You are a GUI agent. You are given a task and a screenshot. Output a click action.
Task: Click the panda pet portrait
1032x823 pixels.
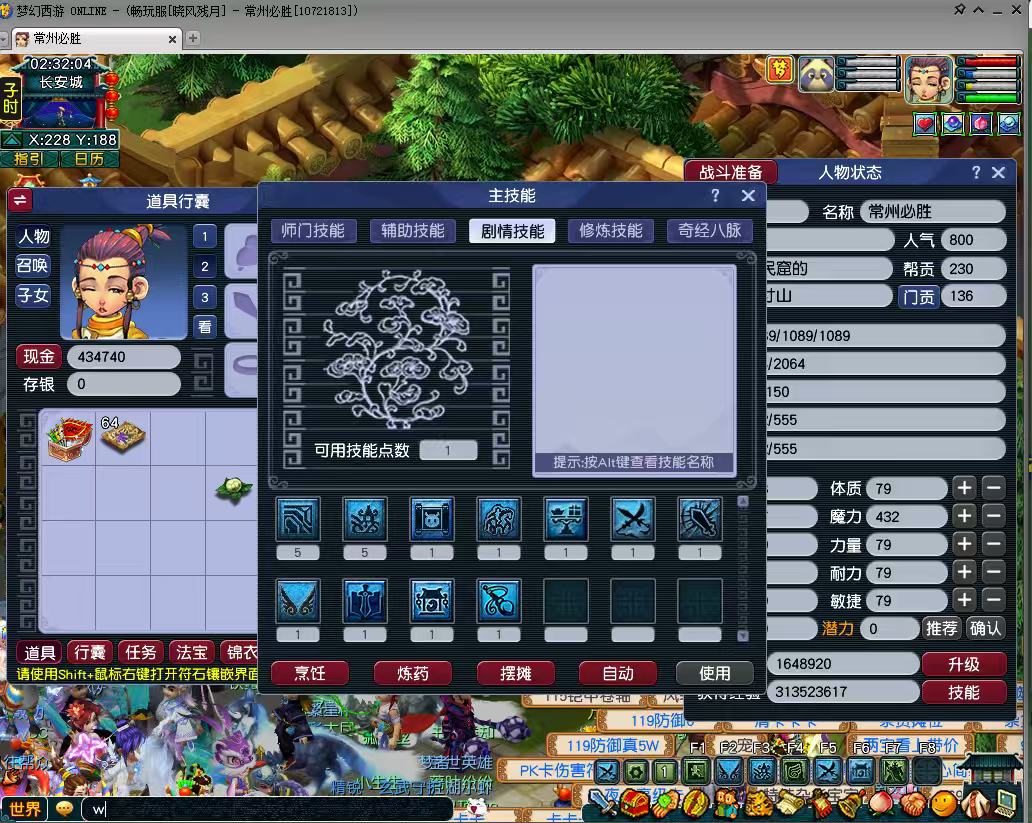(816, 74)
